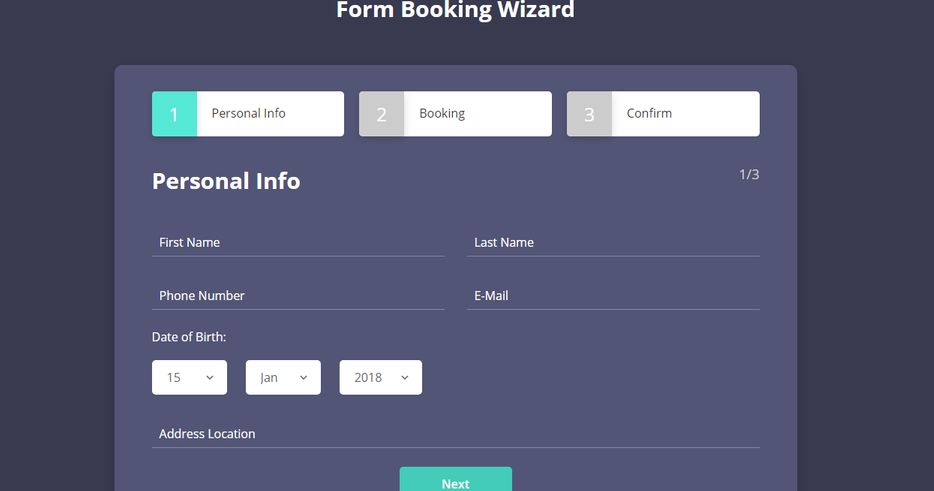The height and width of the screenshot is (491, 934).
Task: Click the Date of Birth label
Action: [x=189, y=337]
